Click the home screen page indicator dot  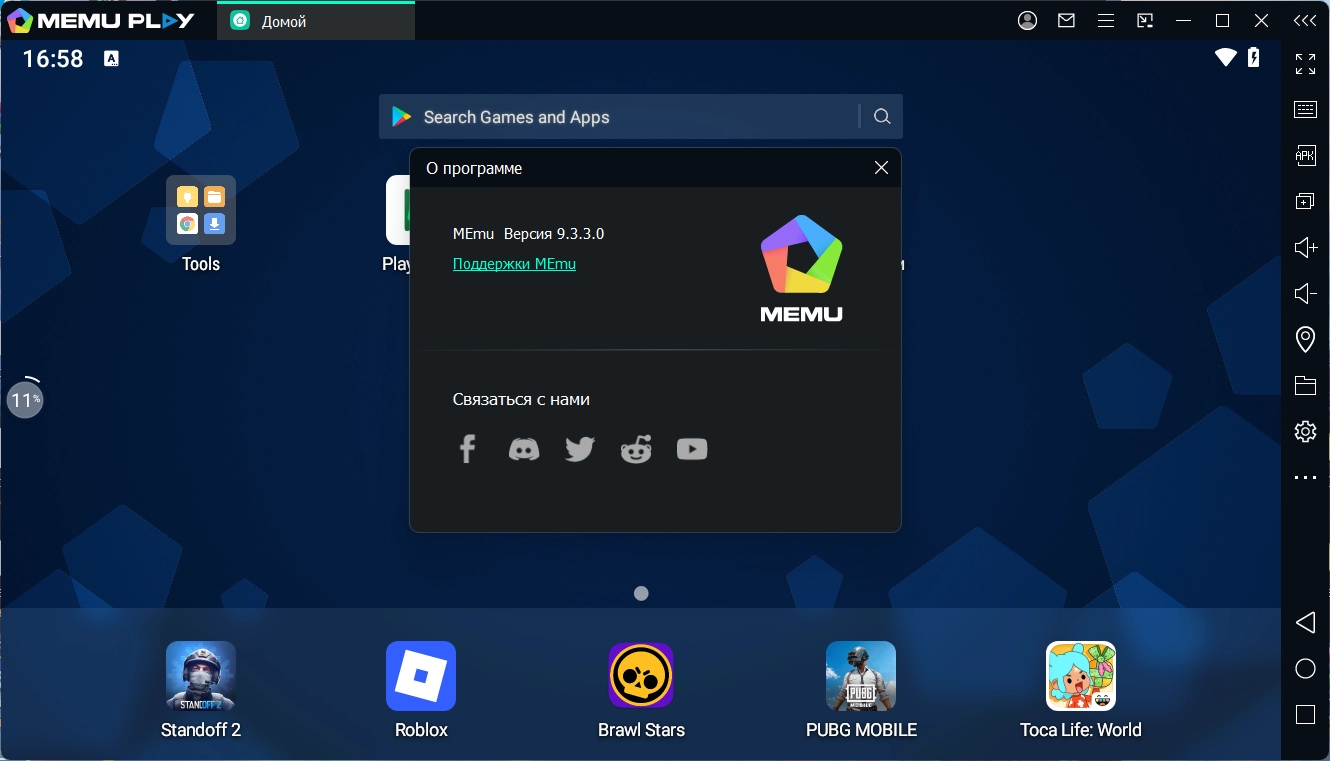pyautogui.click(x=641, y=593)
